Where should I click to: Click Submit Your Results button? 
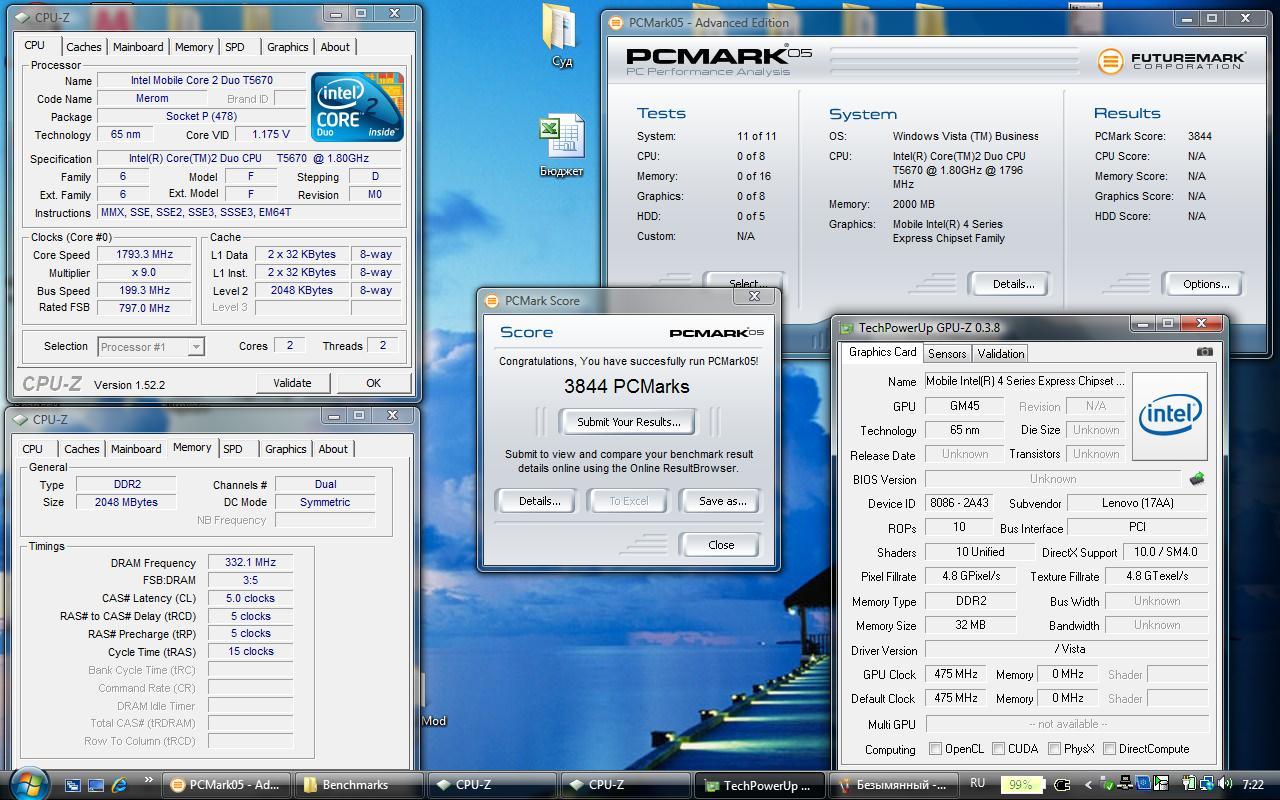coord(629,422)
